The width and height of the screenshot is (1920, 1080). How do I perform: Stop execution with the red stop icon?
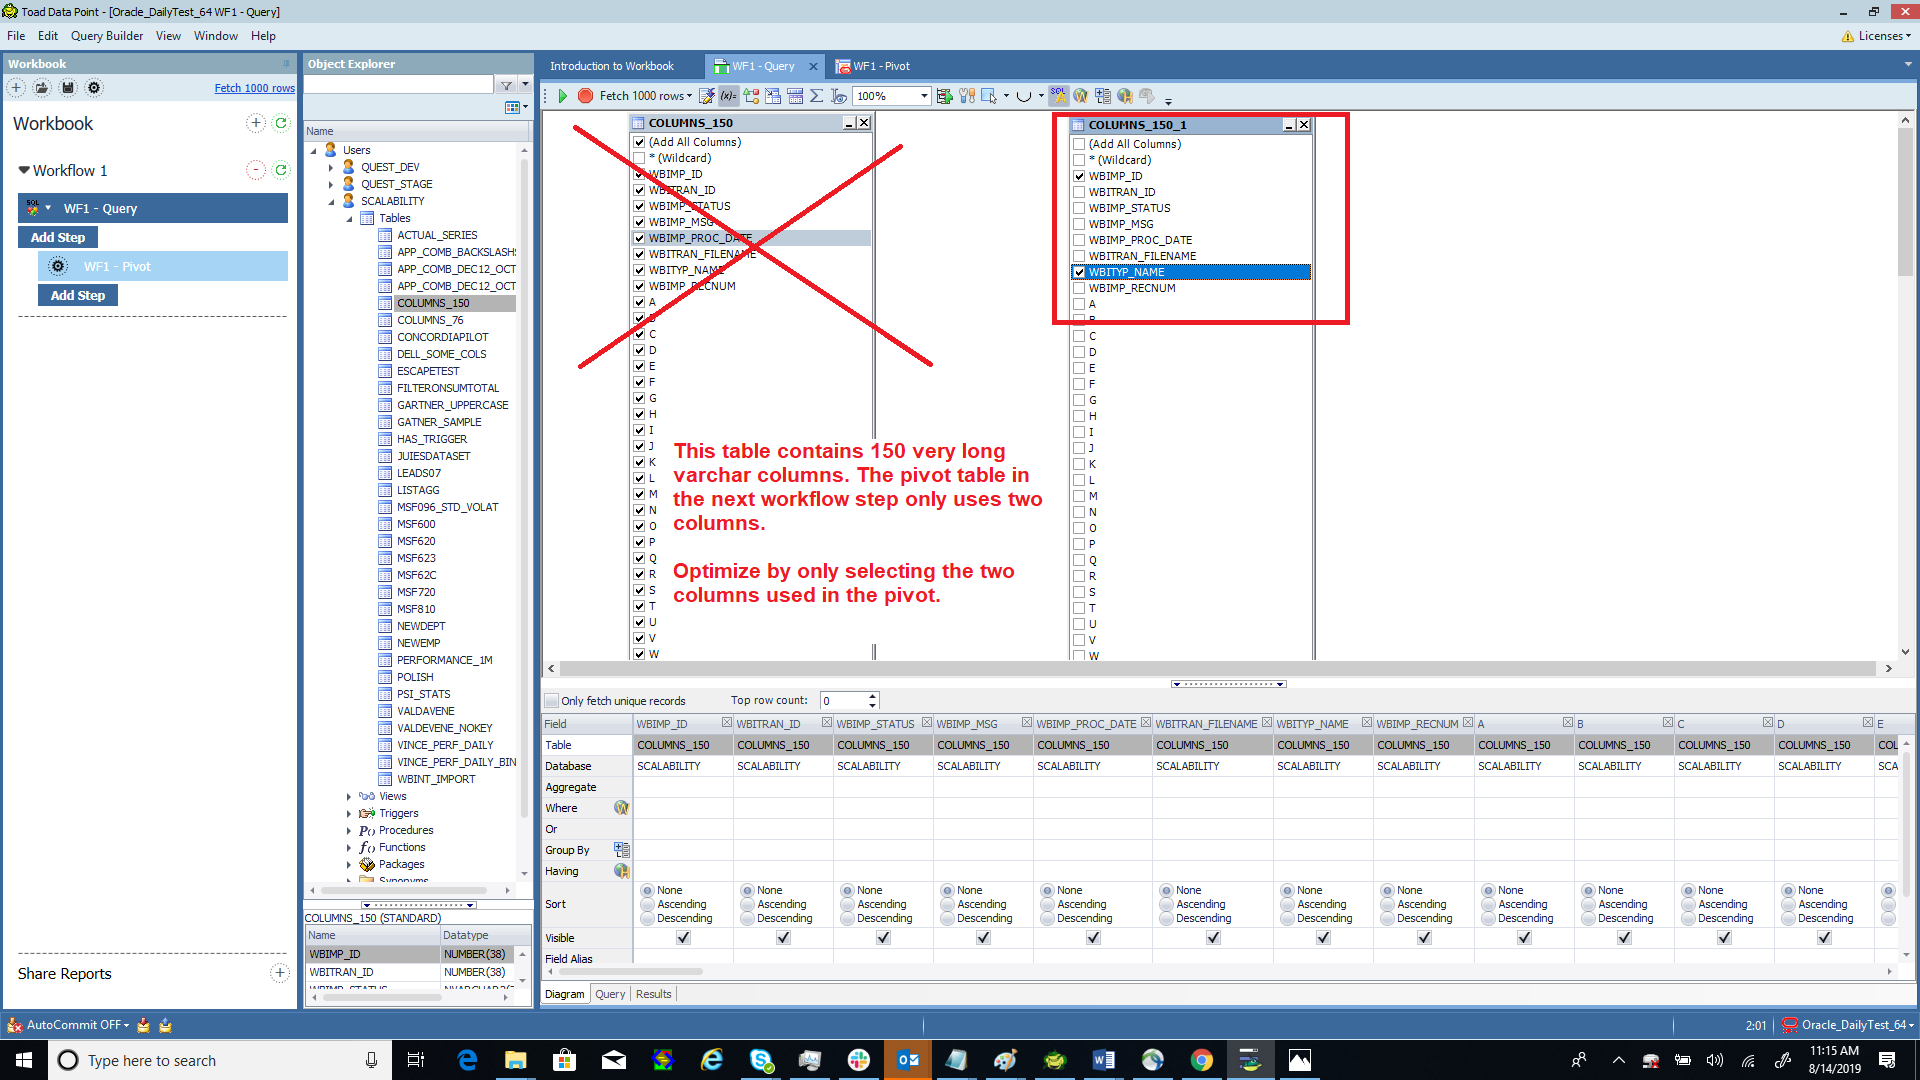(x=585, y=96)
